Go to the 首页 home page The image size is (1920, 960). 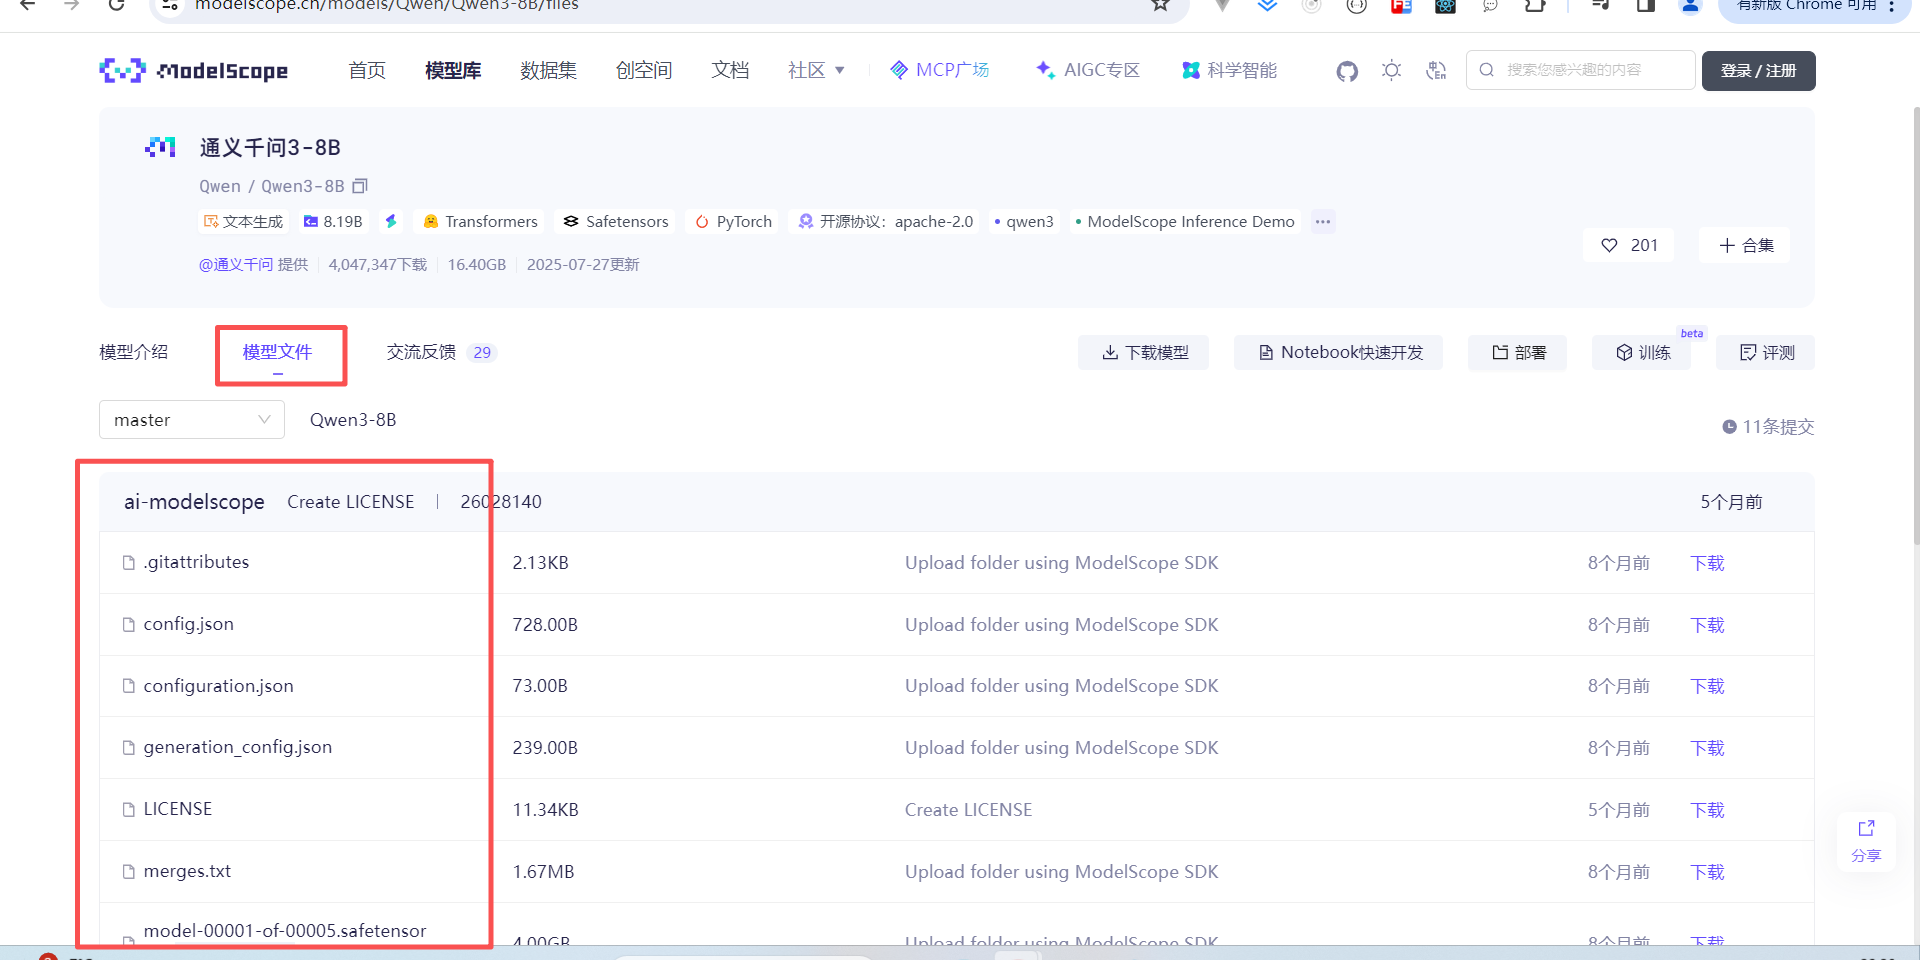(x=367, y=70)
